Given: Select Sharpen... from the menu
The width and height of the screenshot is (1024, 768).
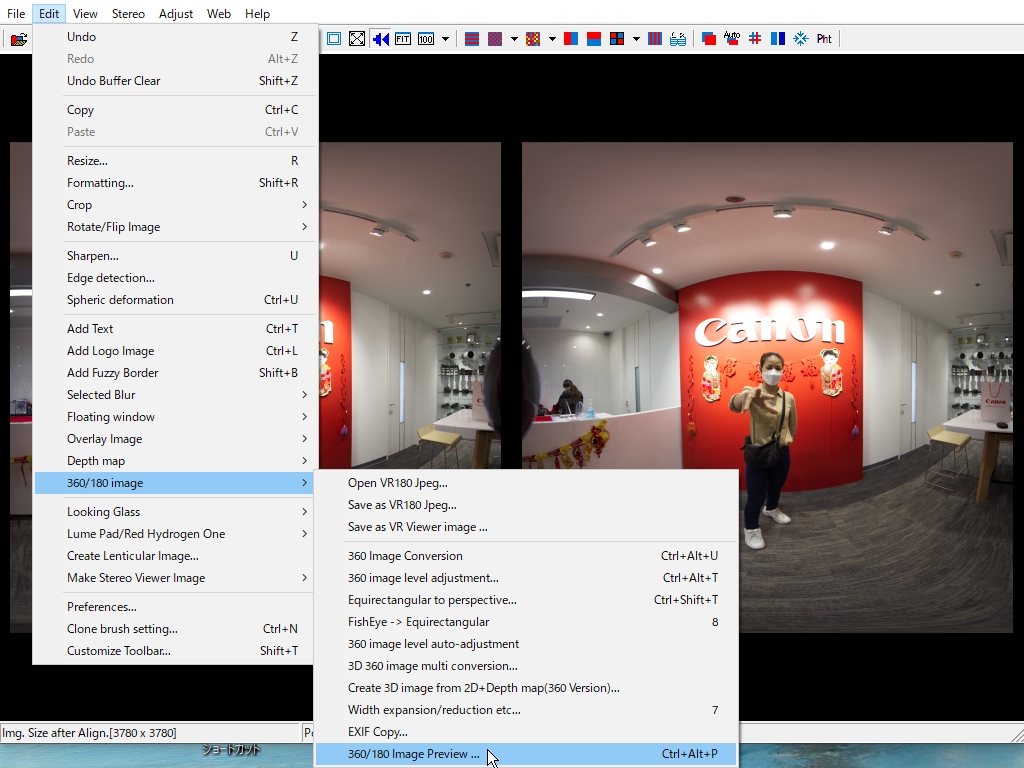Looking at the screenshot, I should pyautogui.click(x=175, y=256).
